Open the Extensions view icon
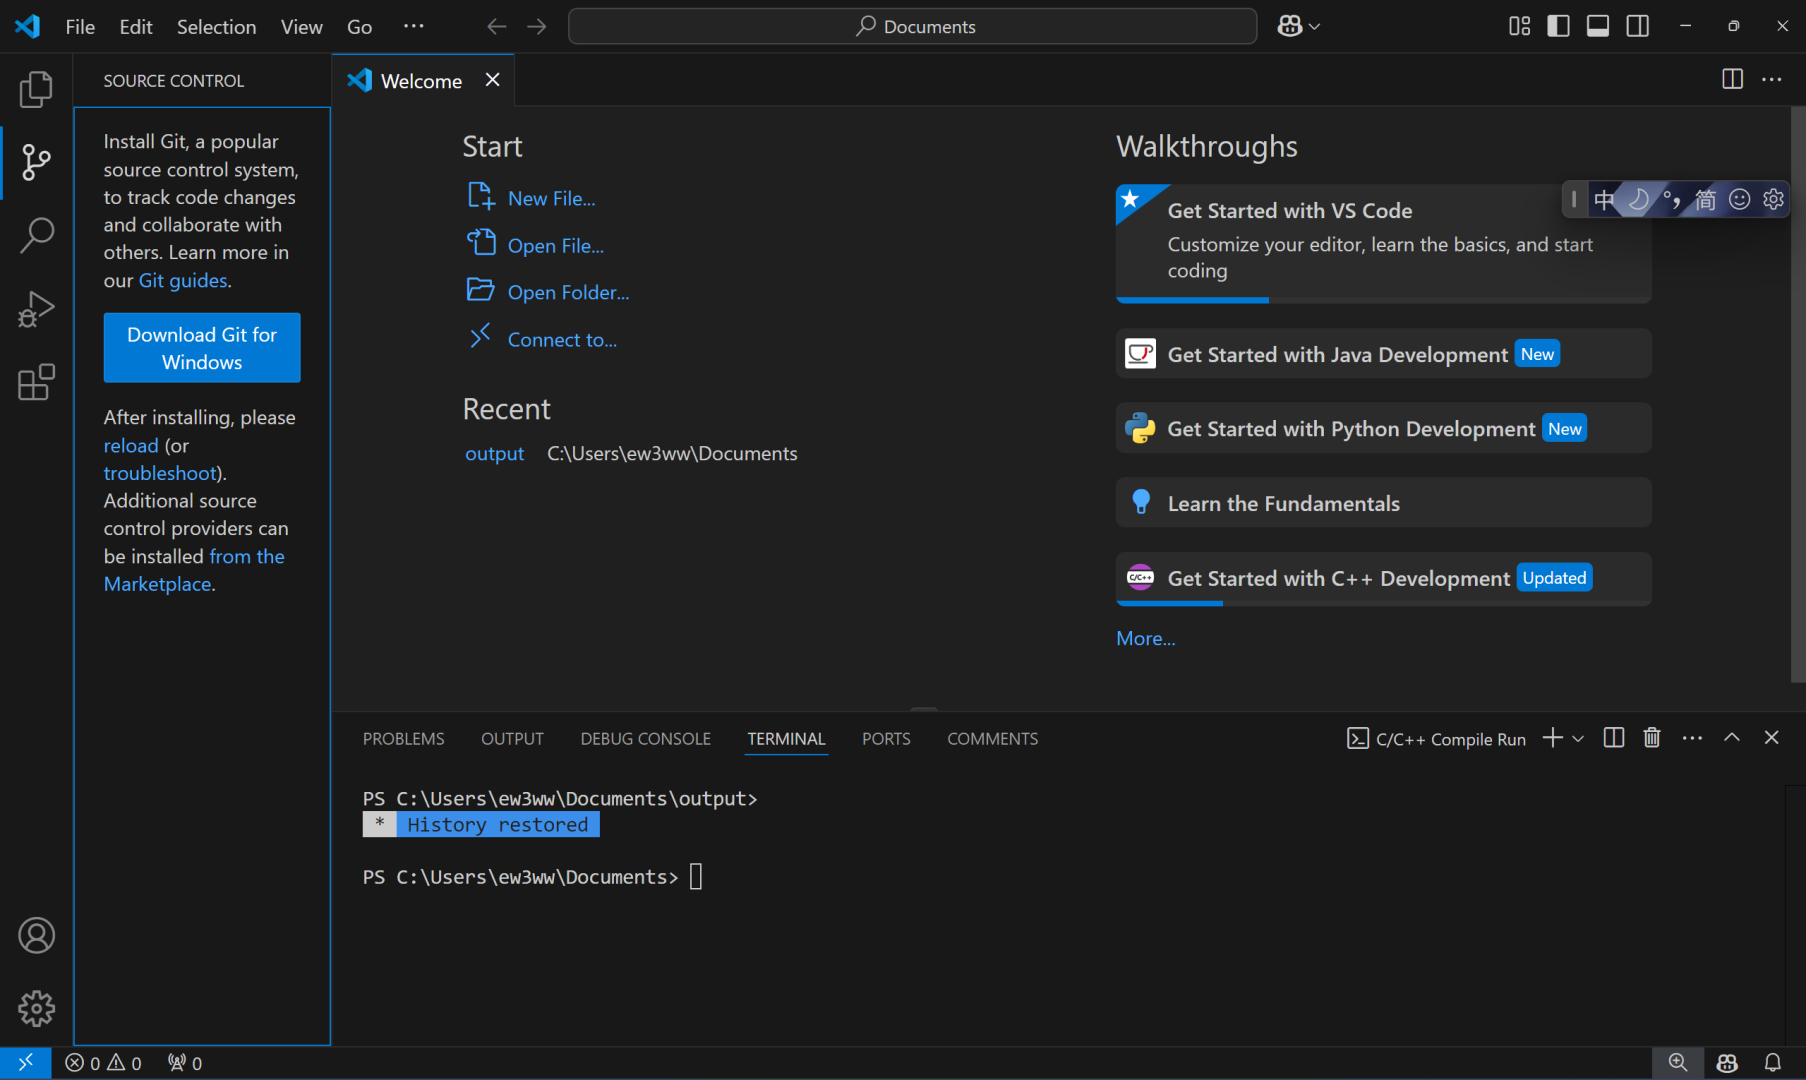 pos(36,382)
